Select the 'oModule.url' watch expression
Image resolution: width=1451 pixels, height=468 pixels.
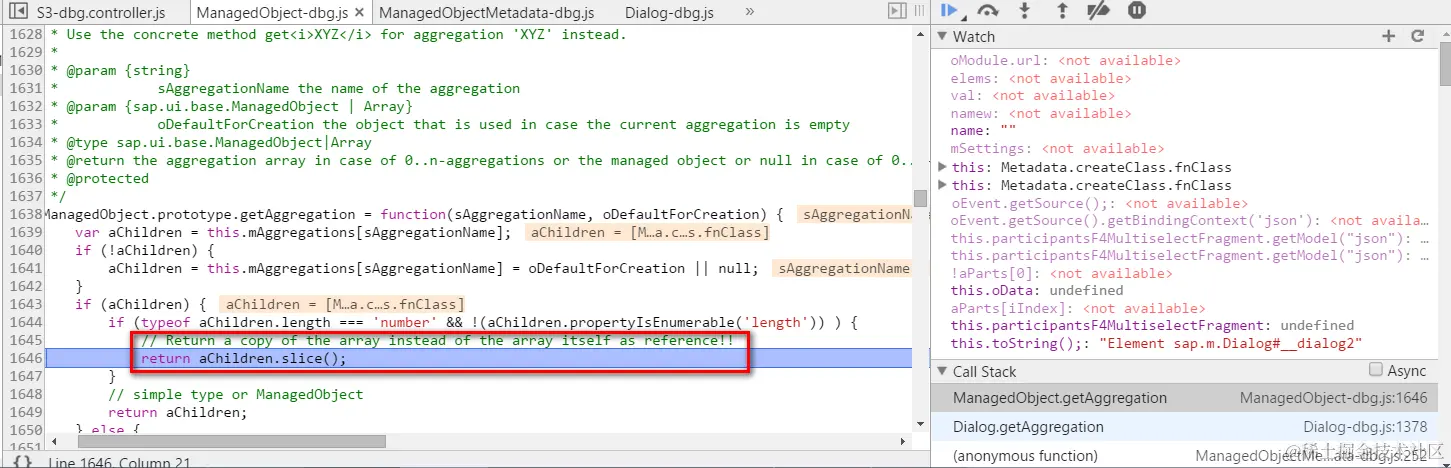[x=1065, y=60]
